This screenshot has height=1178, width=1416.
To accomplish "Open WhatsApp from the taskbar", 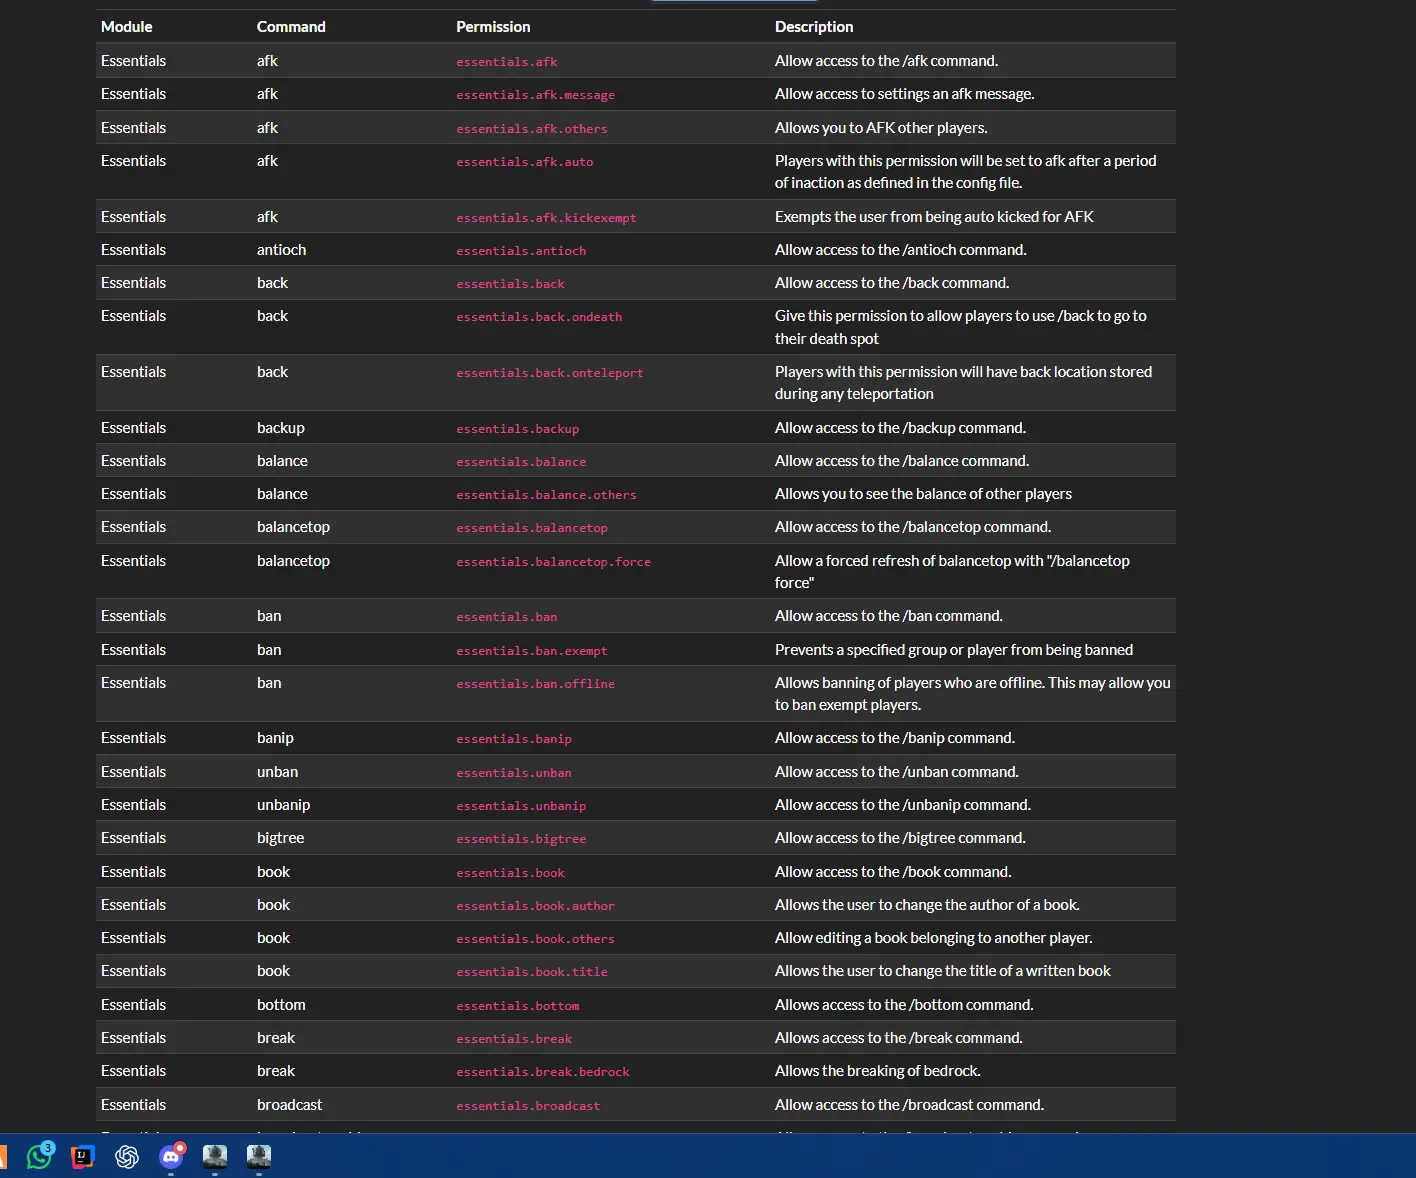I will click(x=39, y=1157).
